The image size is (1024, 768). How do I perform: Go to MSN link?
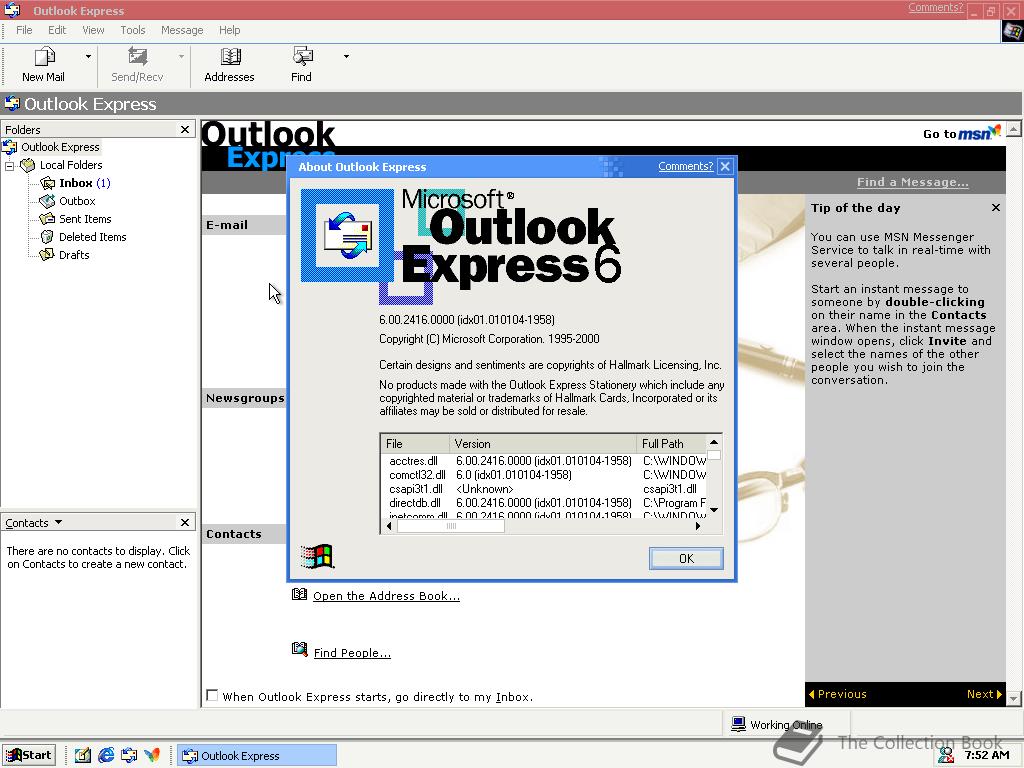(961, 133)
